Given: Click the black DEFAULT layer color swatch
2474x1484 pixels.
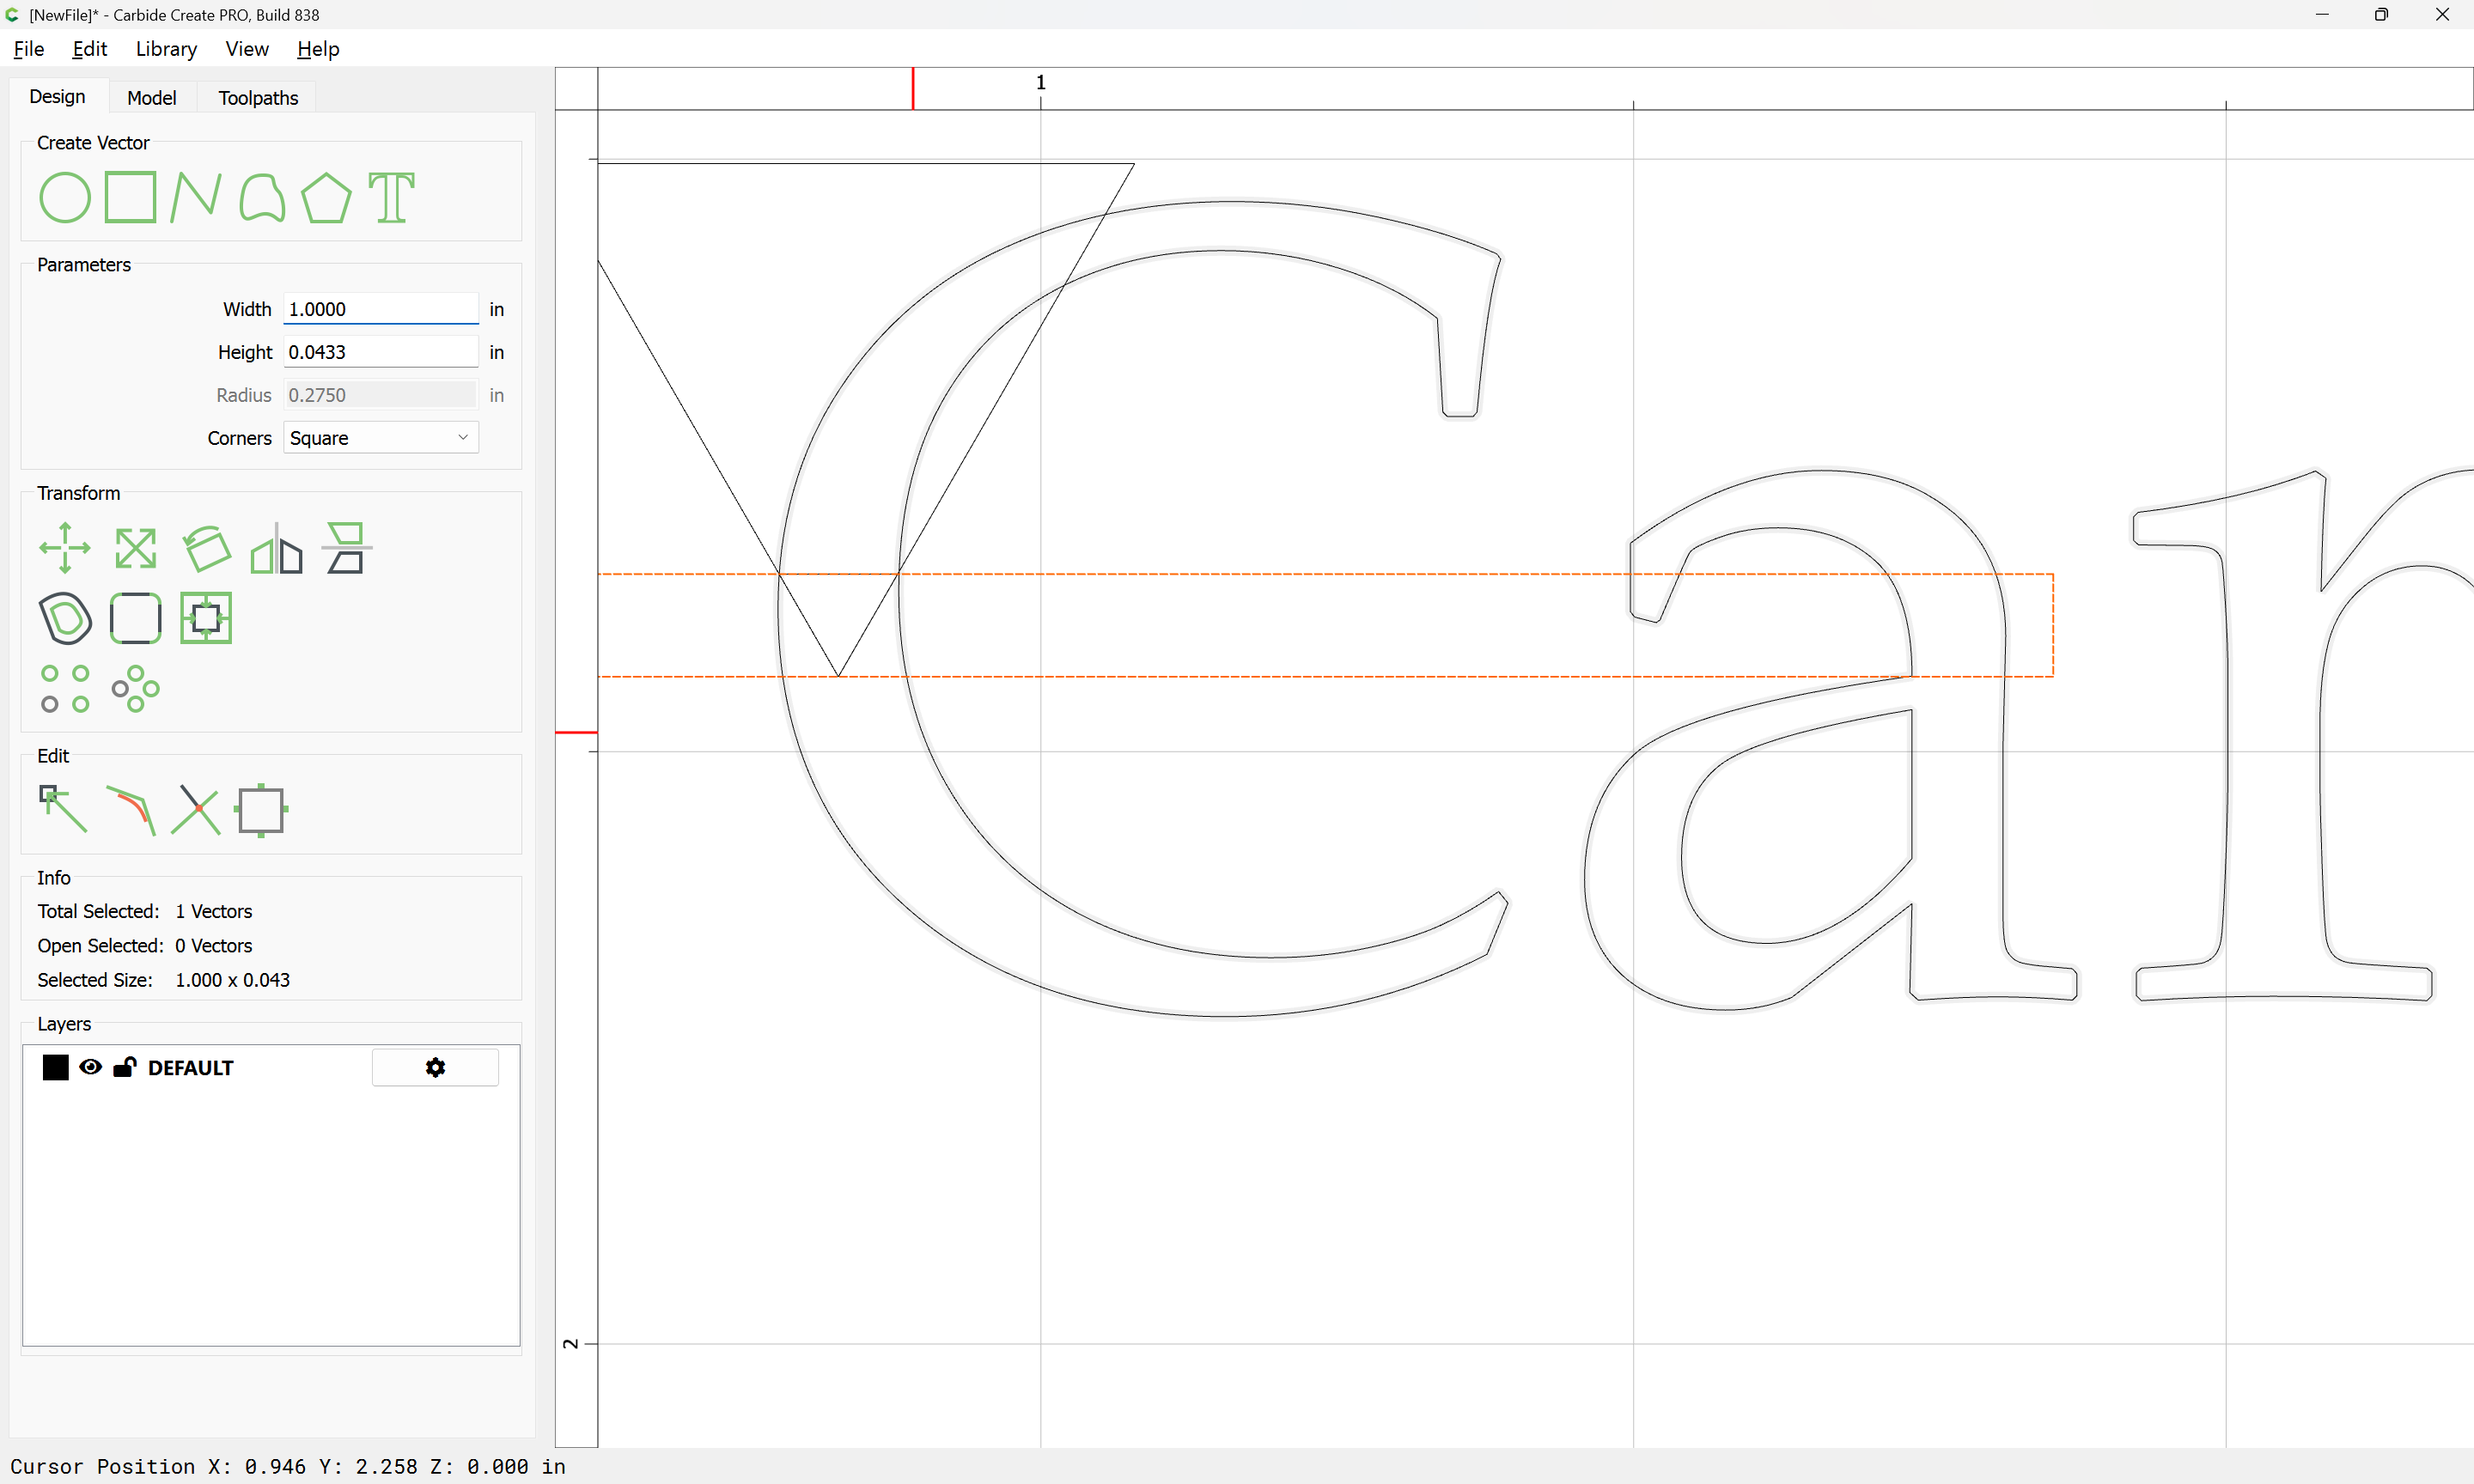Looking at the screenshot, I should coord(56,1067).
